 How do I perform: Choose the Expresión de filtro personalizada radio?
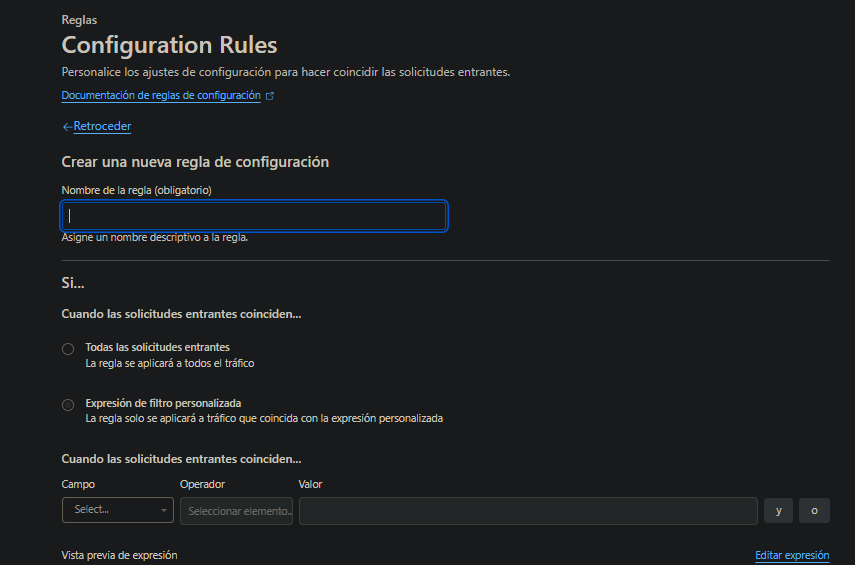click(68, 405)
